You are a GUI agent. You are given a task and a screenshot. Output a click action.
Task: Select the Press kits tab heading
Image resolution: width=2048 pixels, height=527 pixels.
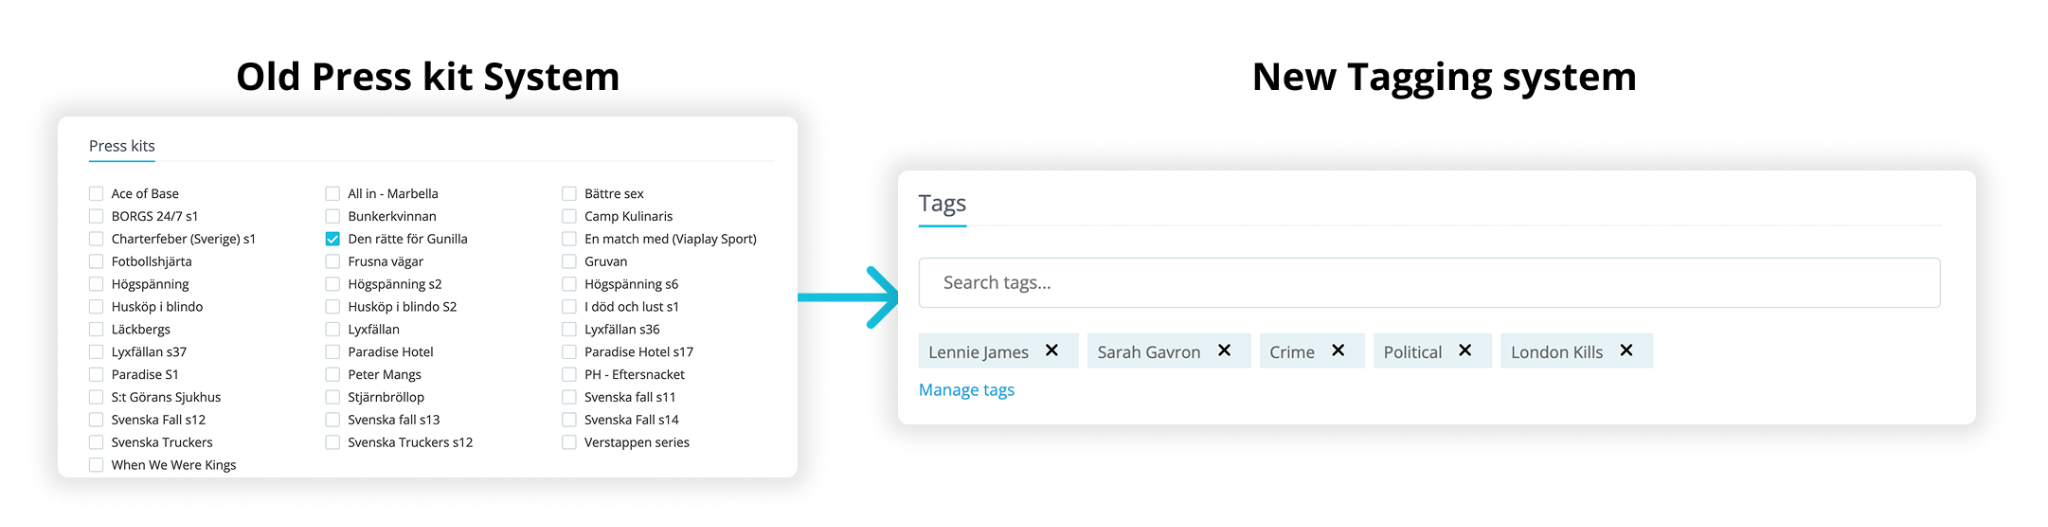[x=122, y=146]
